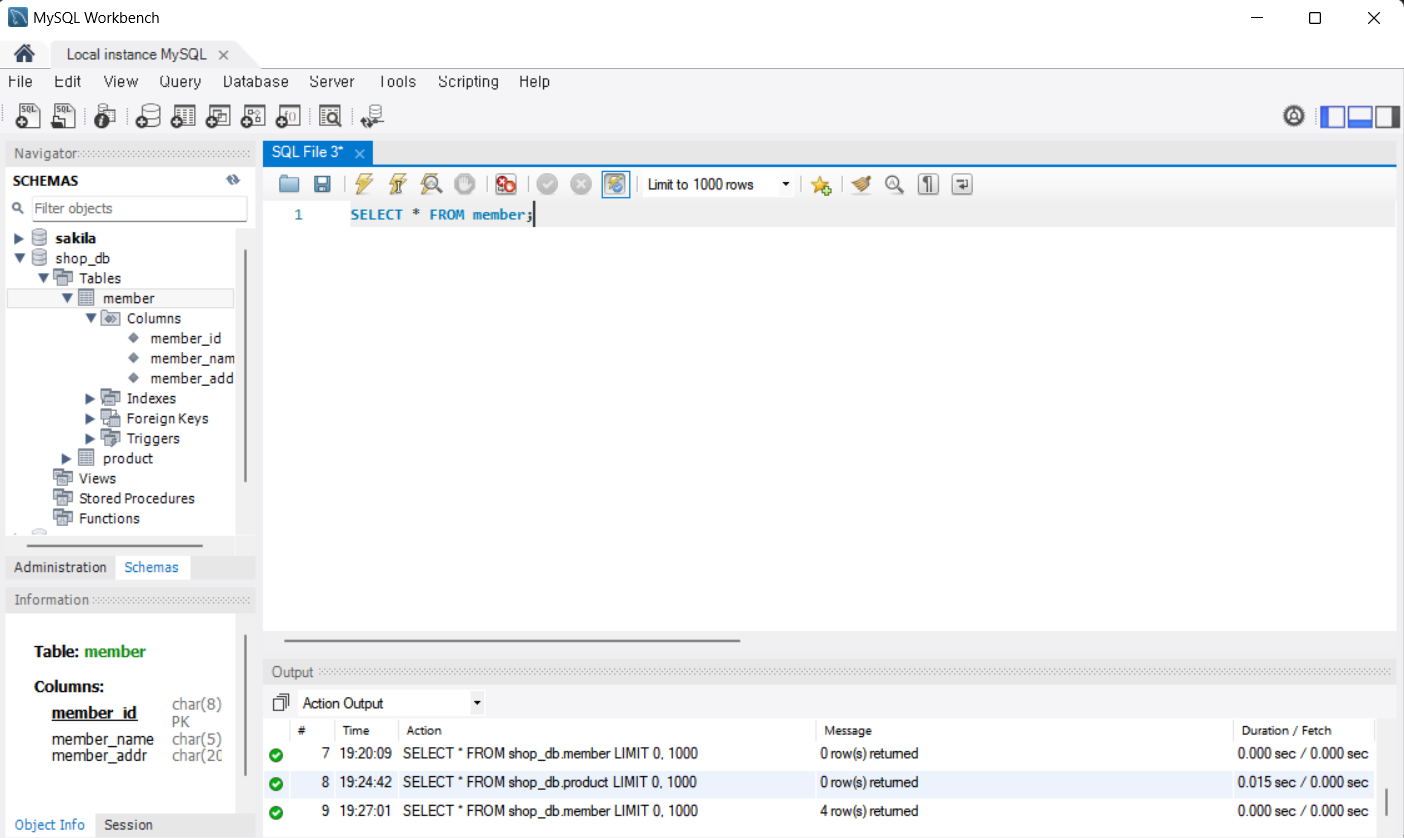Beautify the query with broom icon
Image resolution: width=1404 pixels, height=838 pixels.
coord(861,184)
